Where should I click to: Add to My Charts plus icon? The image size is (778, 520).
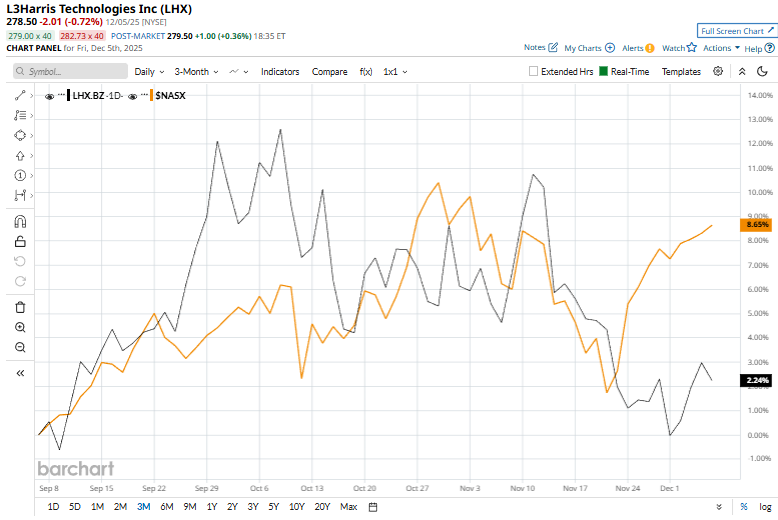[x=610, y=48]
